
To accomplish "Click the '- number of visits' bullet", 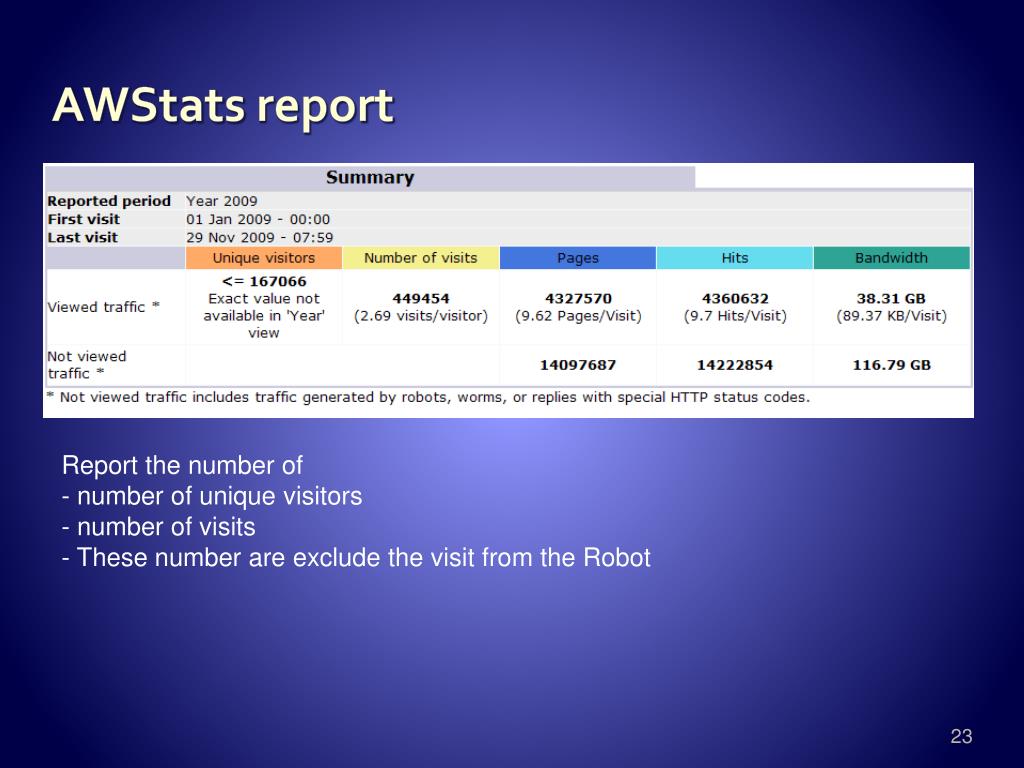I will coord(159,527).
